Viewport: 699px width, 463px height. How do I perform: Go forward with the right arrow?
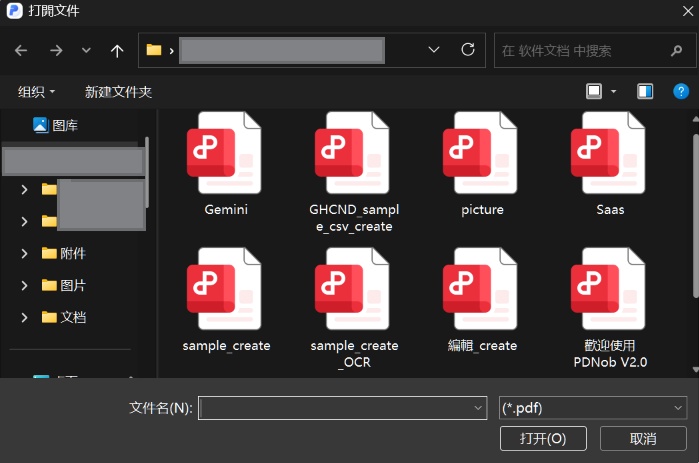click(x=56, y=50)
